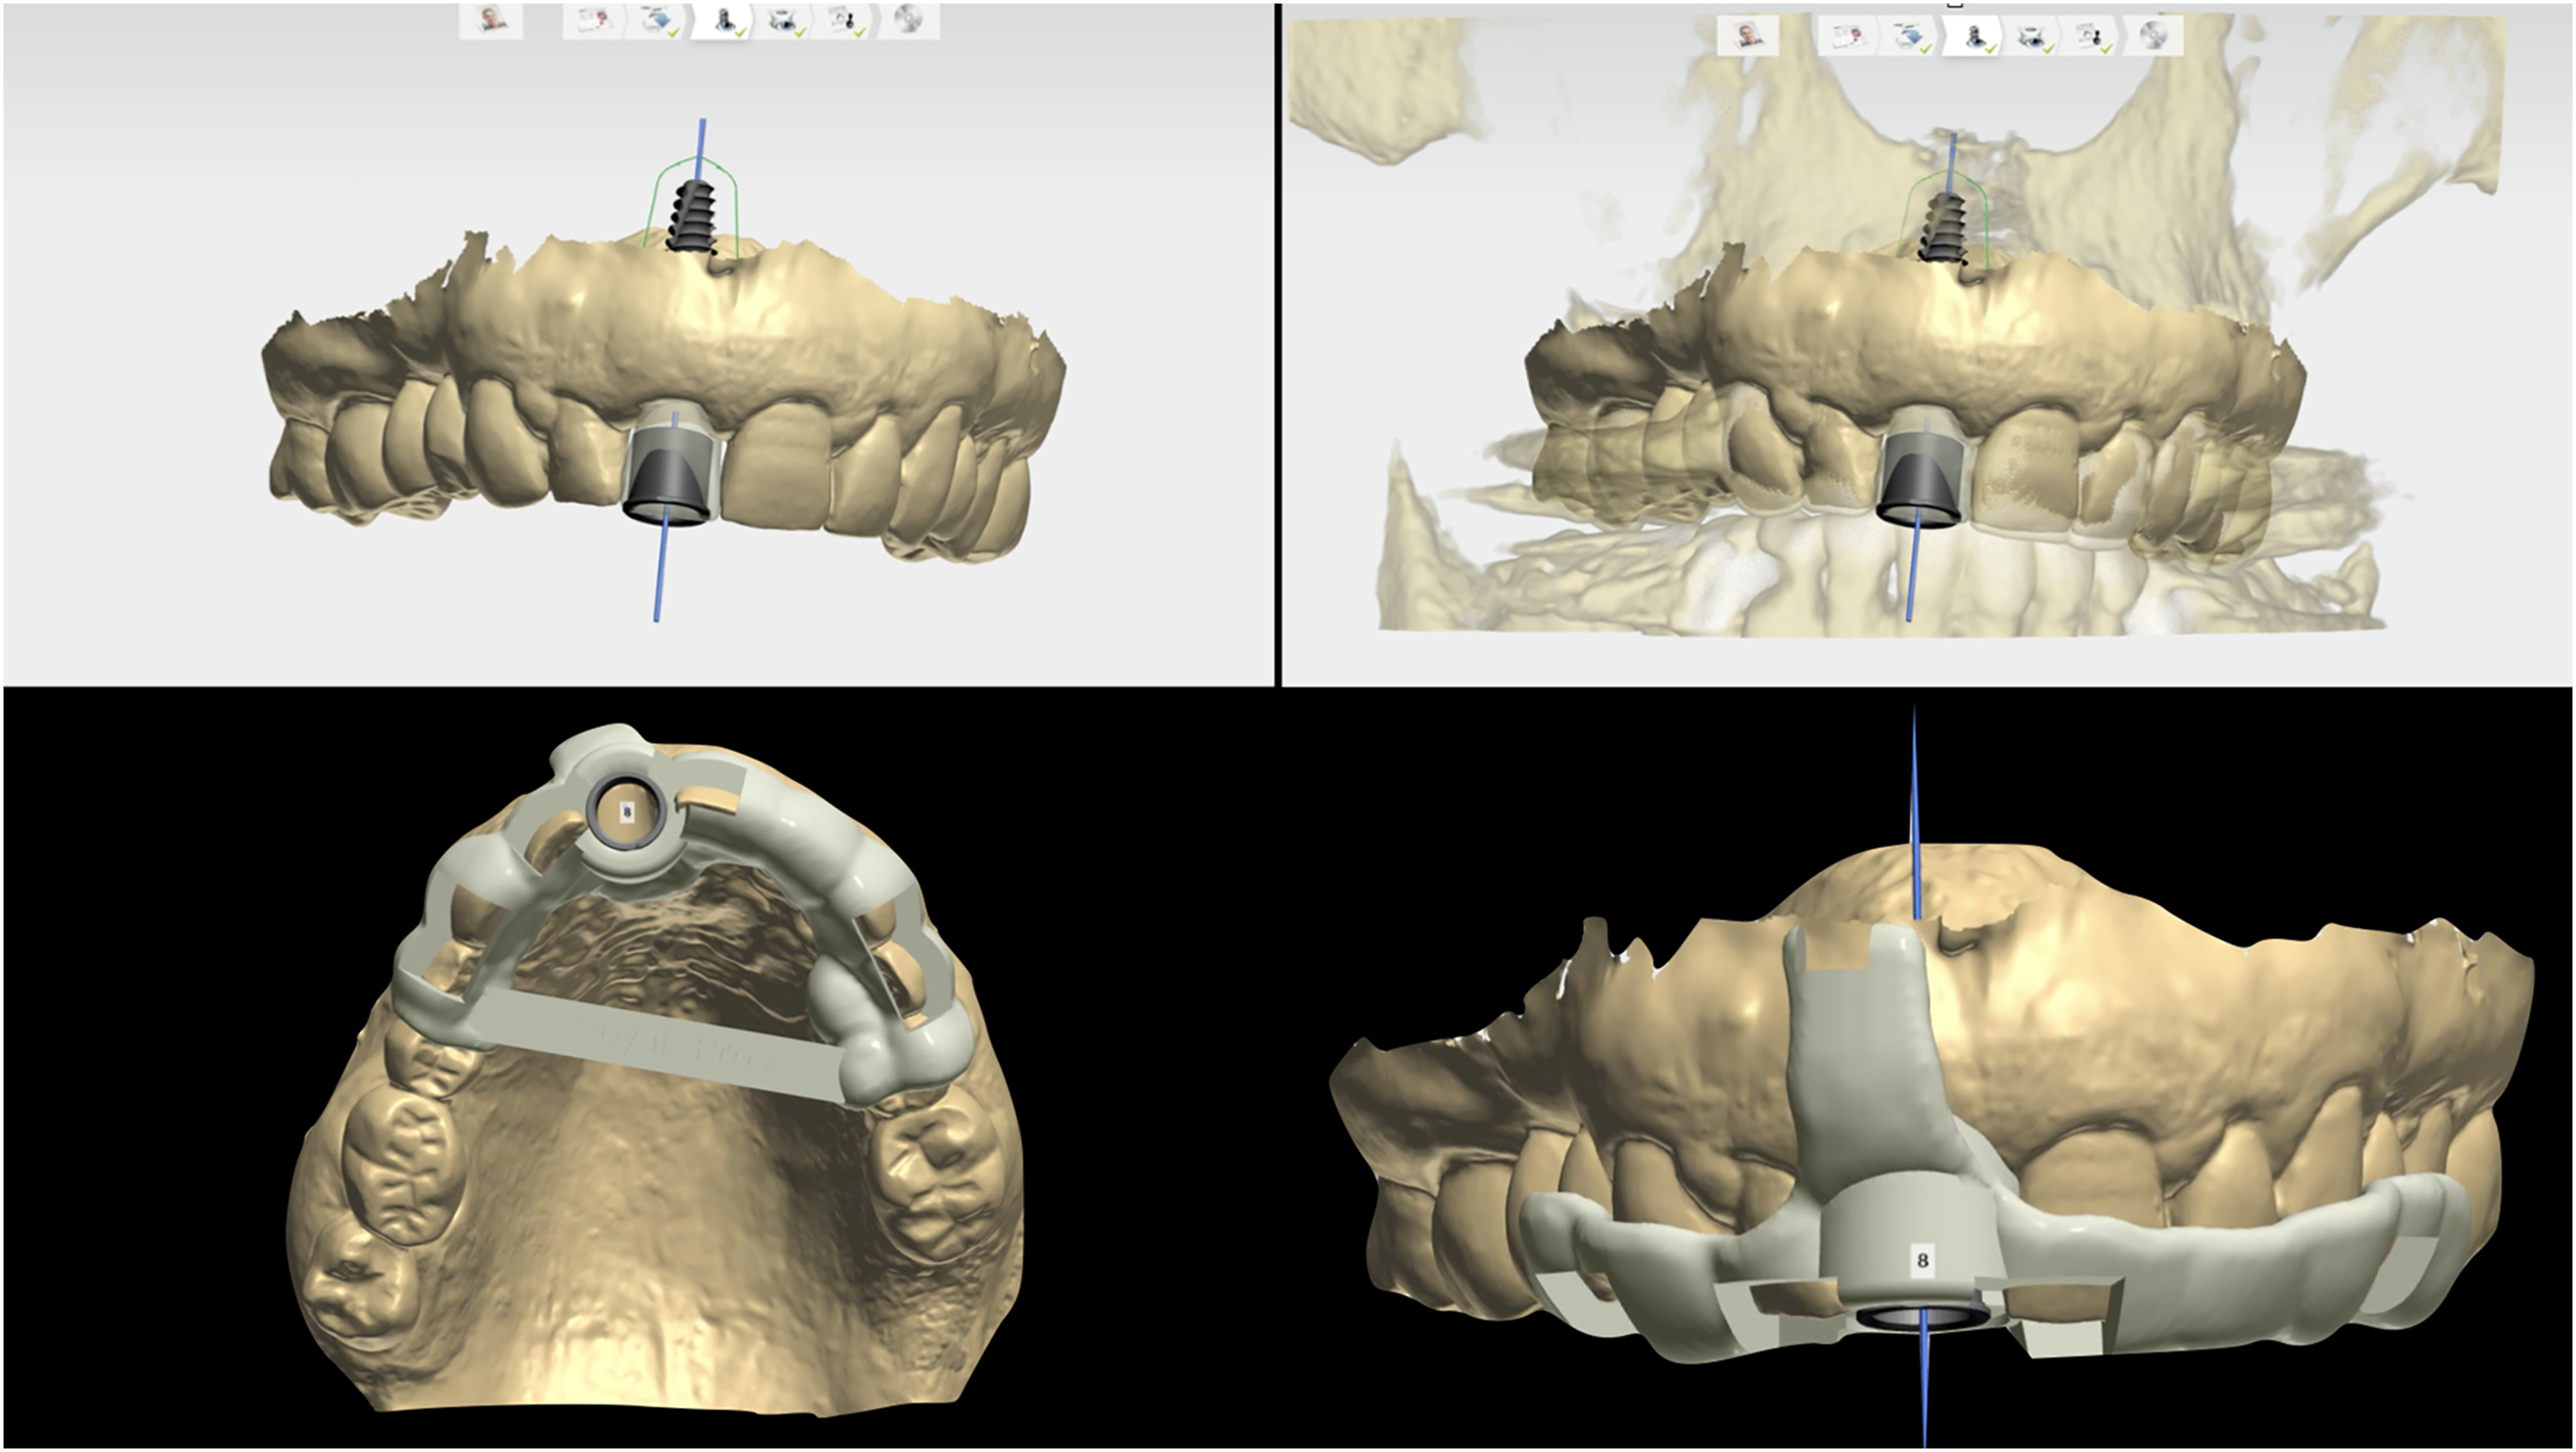The width and height of the screenshot is (2576, 1452).
Task: Open data import step in scan-only view
Action: (656, 20)
